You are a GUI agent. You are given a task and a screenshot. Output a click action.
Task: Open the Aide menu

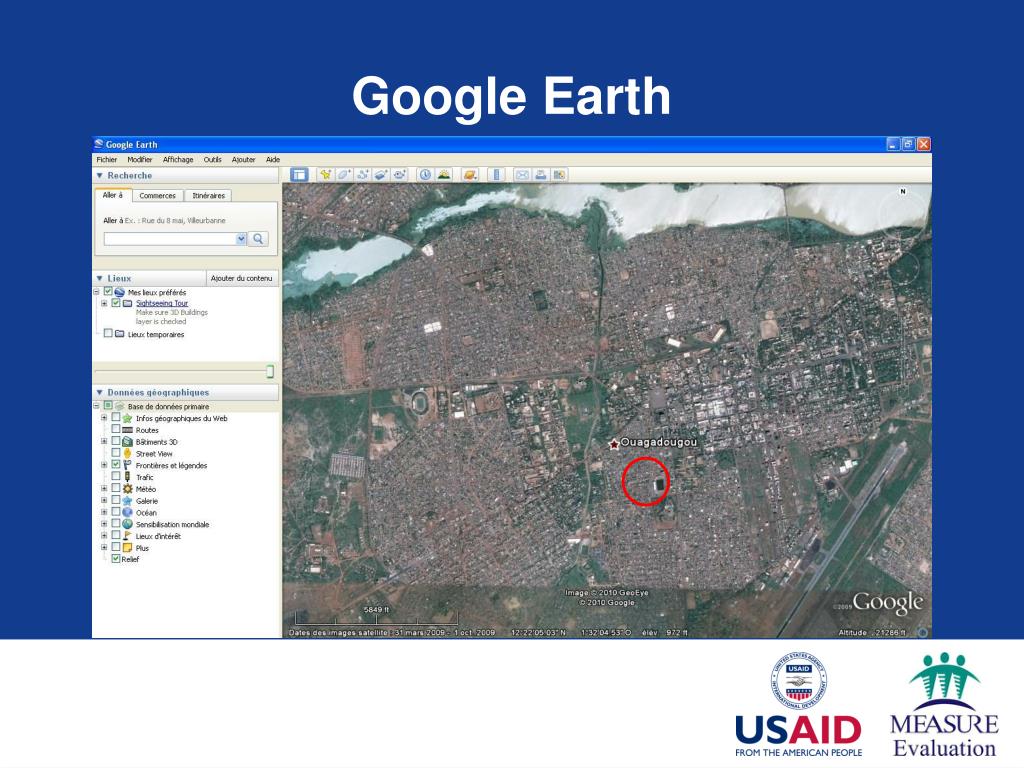click(273, 159)
